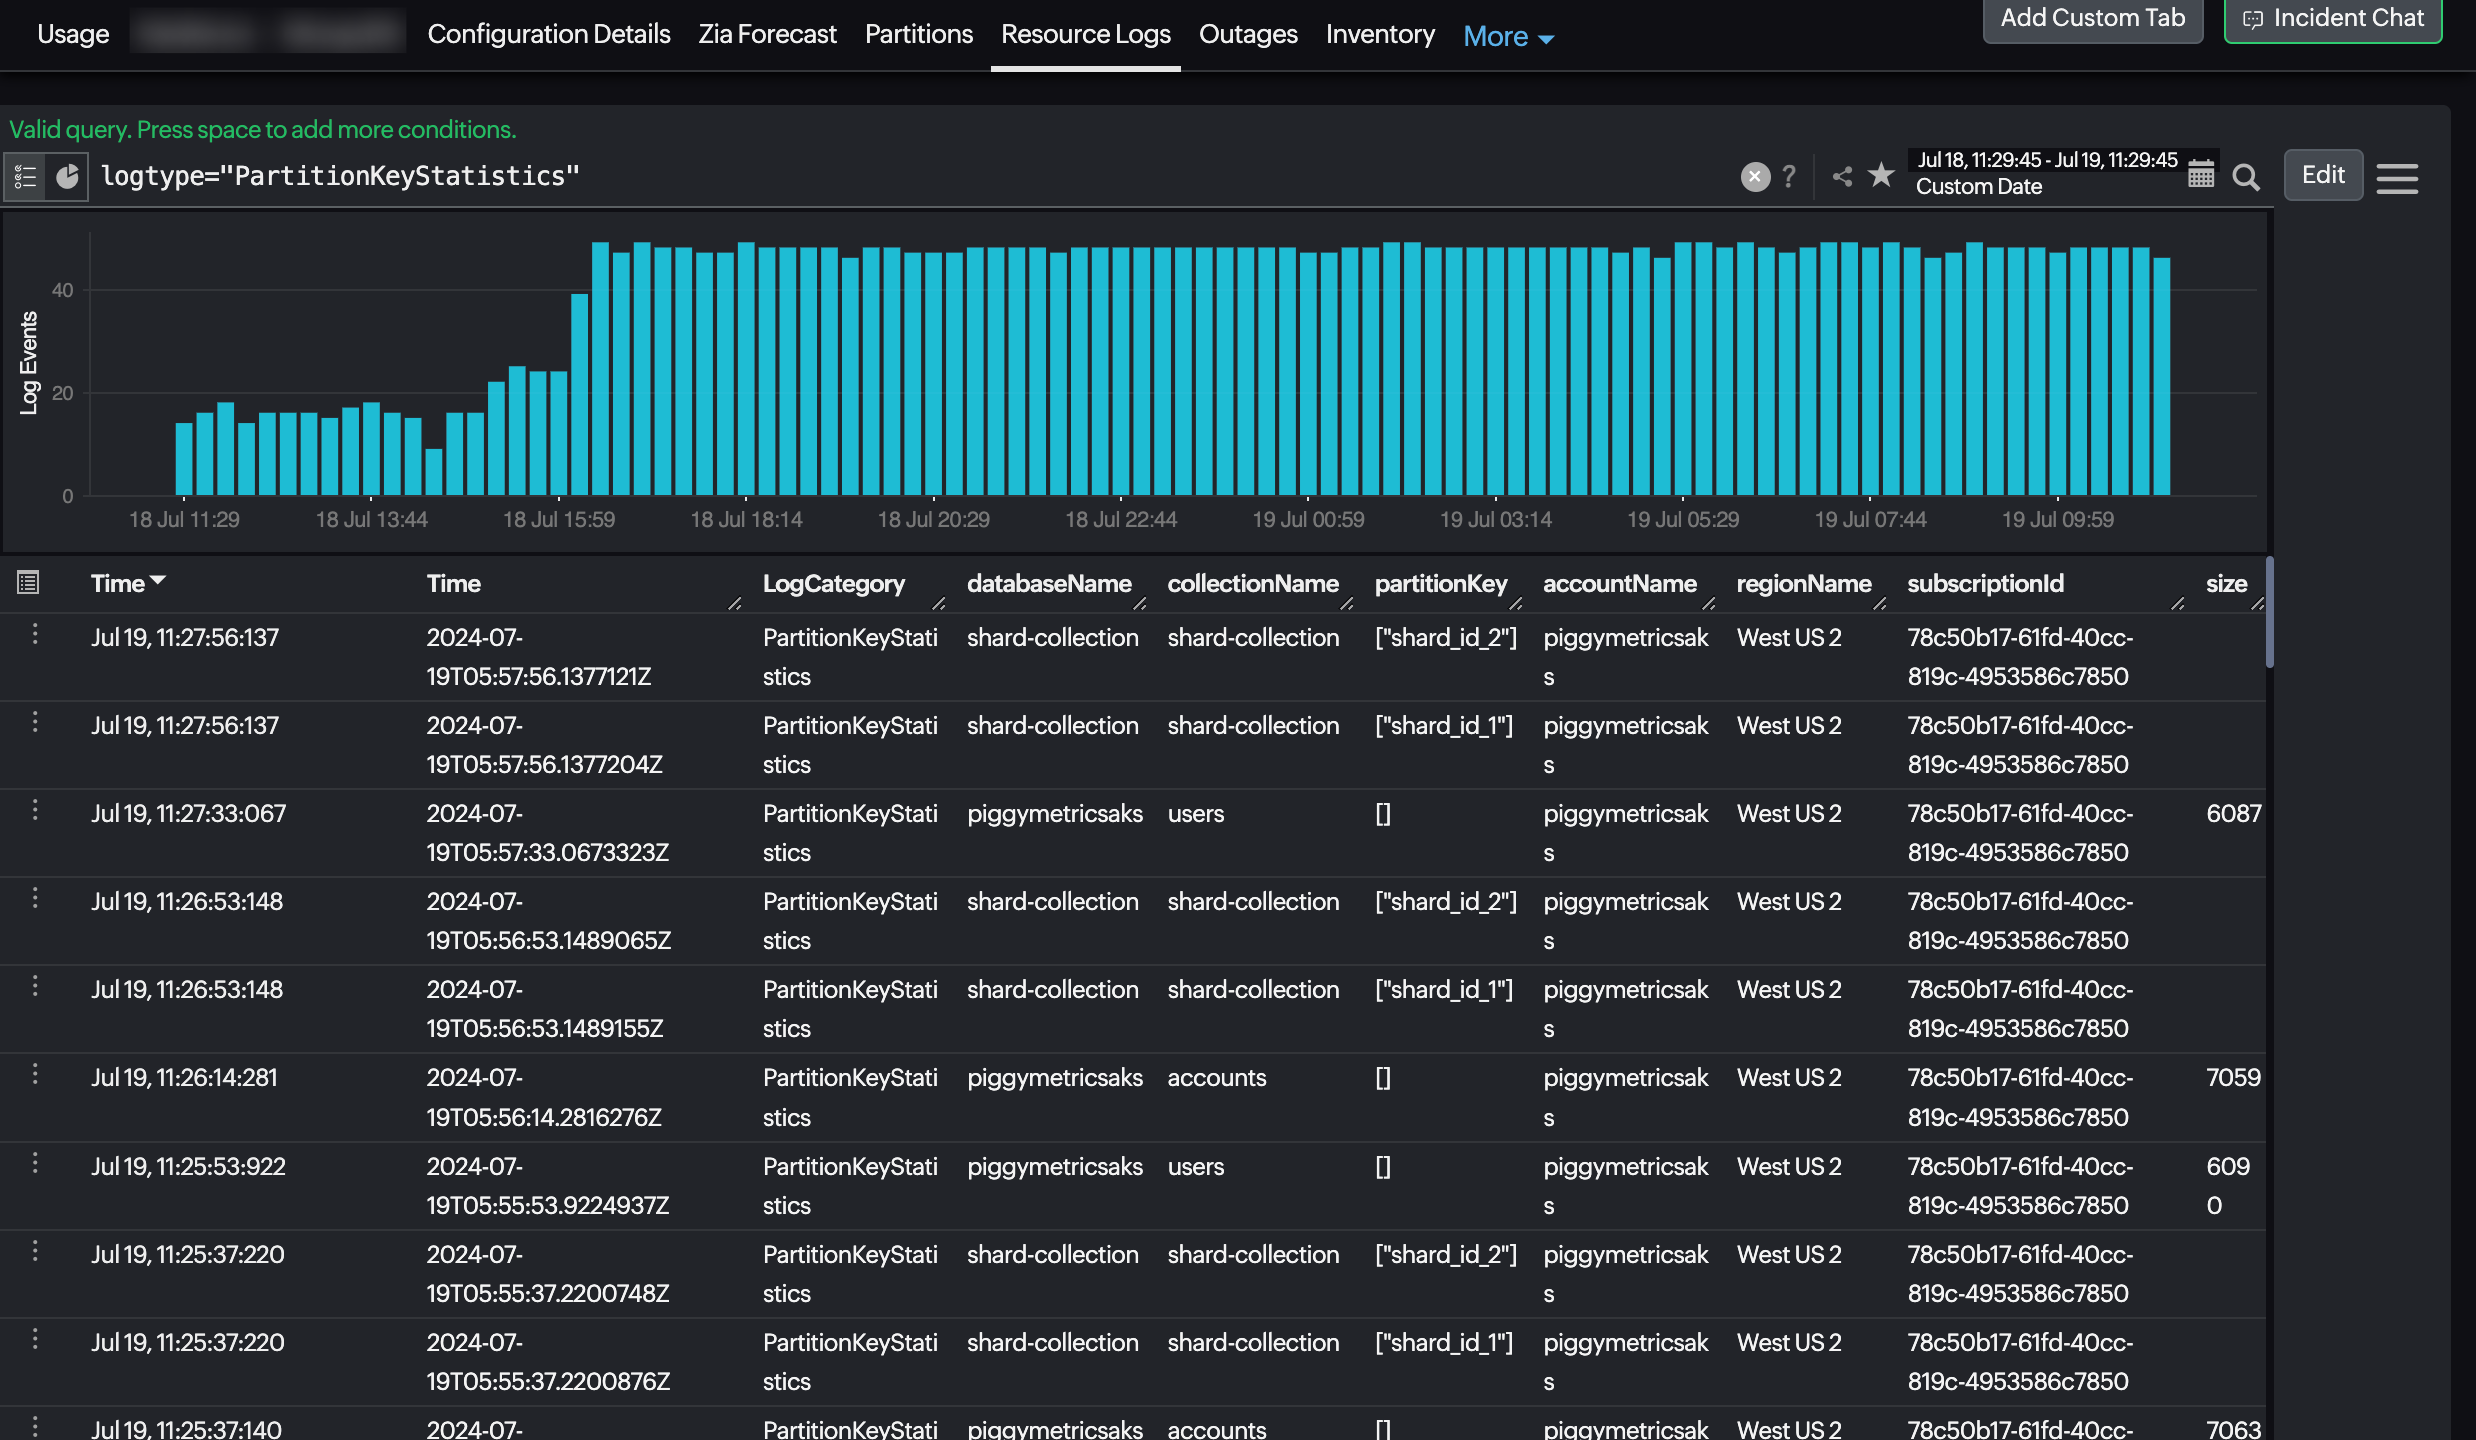Clear the current search query
This screenshot has width=2476, height=1440.
[1755, 176]
